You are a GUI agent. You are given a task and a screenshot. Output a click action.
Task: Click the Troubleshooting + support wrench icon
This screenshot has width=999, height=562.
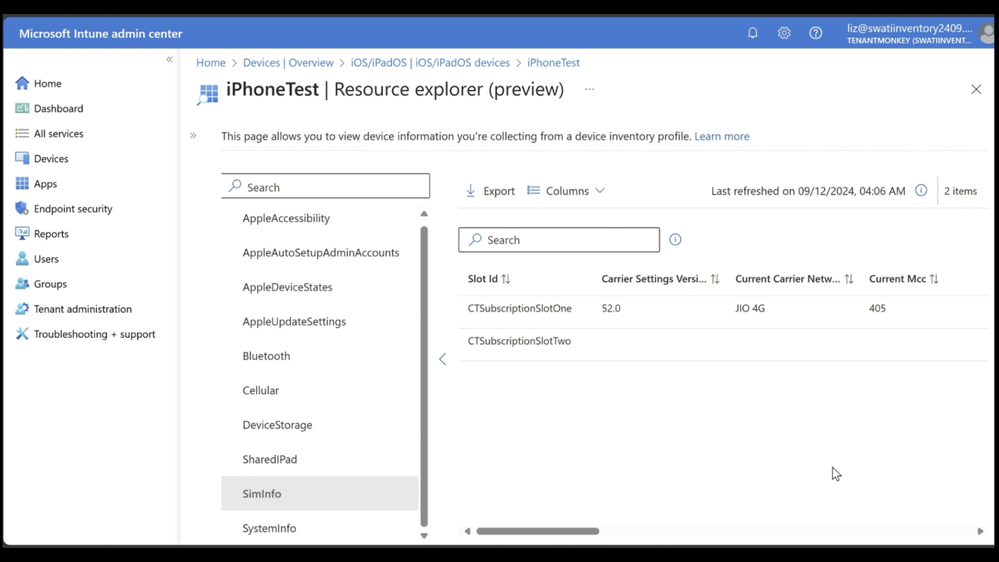coord(22,334)
